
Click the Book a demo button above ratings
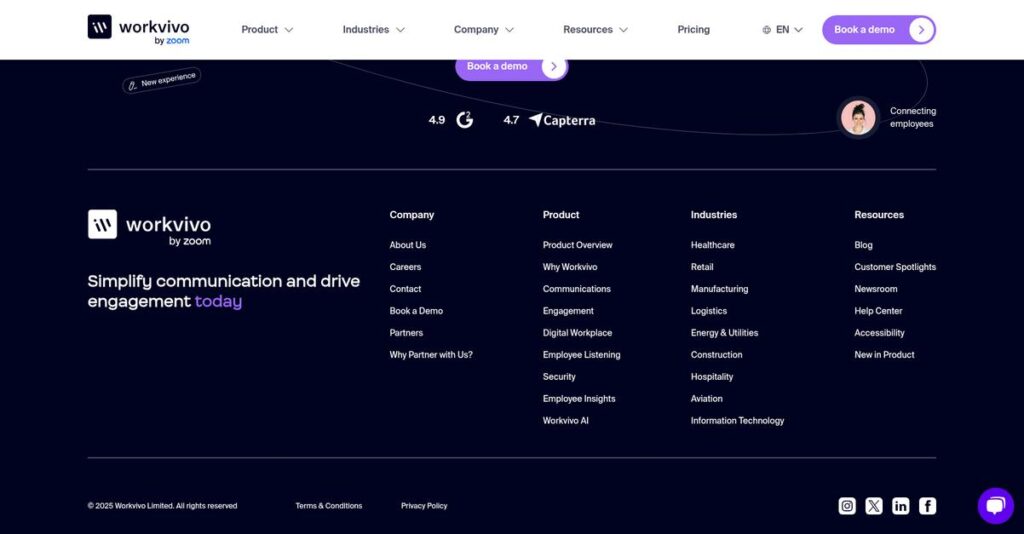pos(511,67)
